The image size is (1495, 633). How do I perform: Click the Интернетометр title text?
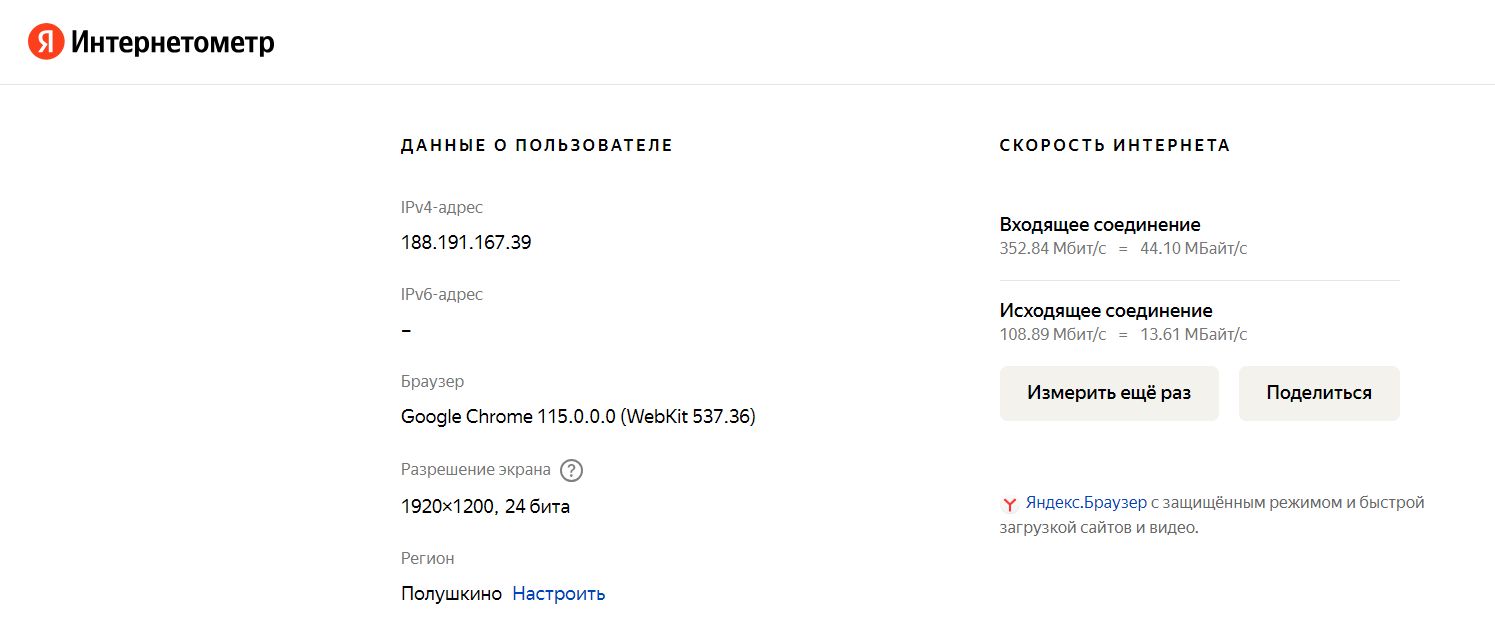pyautogui.click(x=172, y=43)
